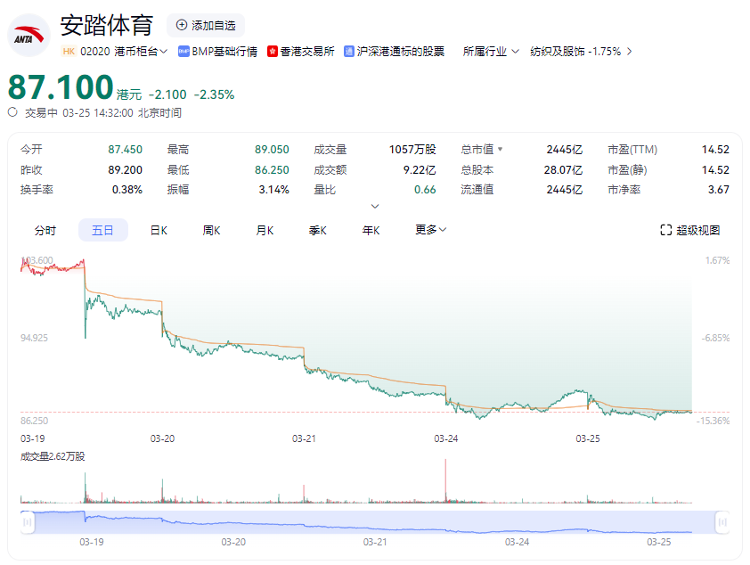Open the 更多 chart options dropdown

tap(430, 230)
